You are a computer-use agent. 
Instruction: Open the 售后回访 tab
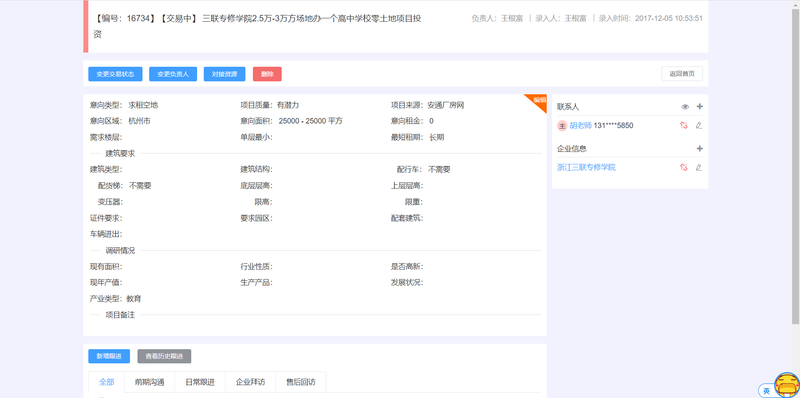point(301,382)
